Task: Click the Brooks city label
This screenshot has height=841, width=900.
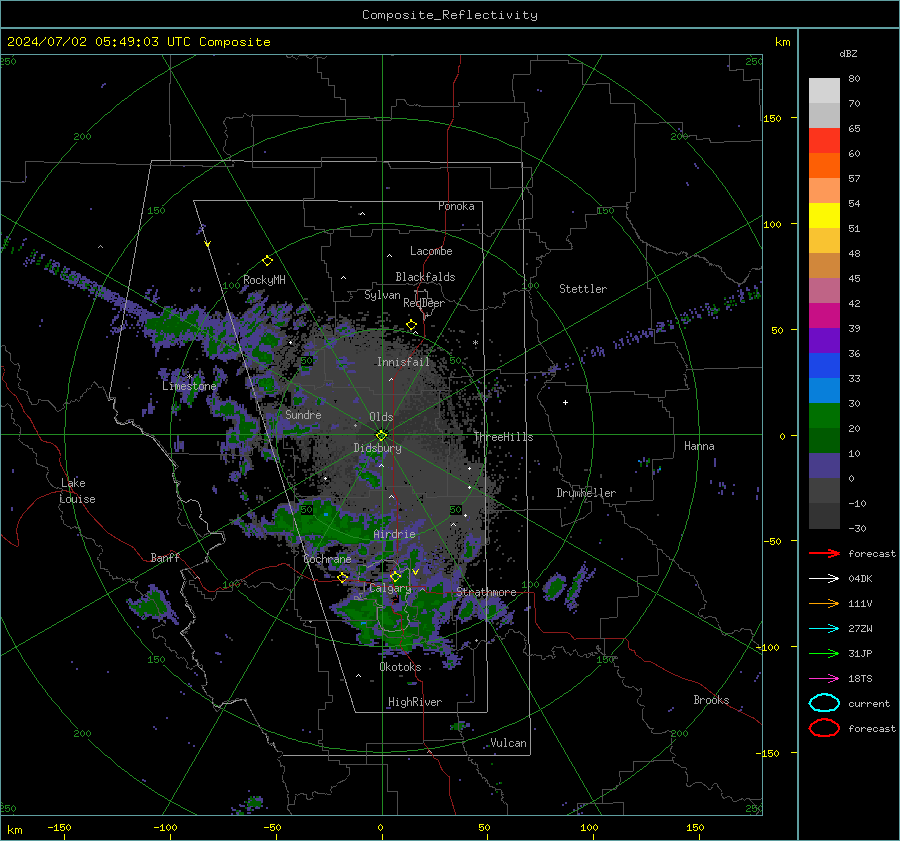Action: tap(711, 700)
